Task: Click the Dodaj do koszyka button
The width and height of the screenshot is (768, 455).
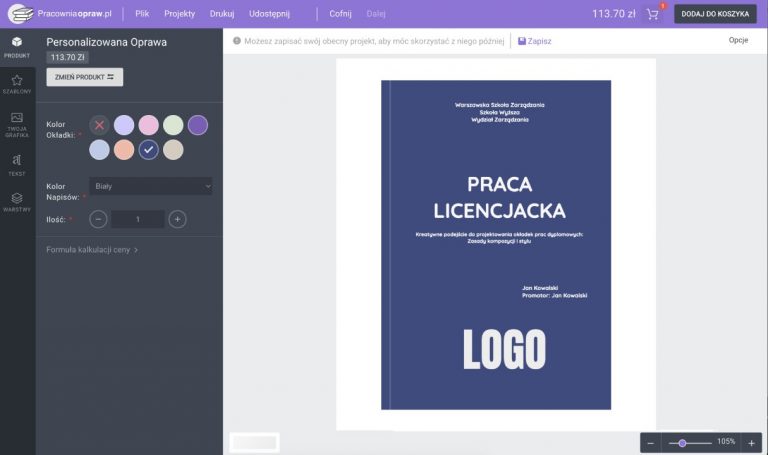Action: coord(715,14)
